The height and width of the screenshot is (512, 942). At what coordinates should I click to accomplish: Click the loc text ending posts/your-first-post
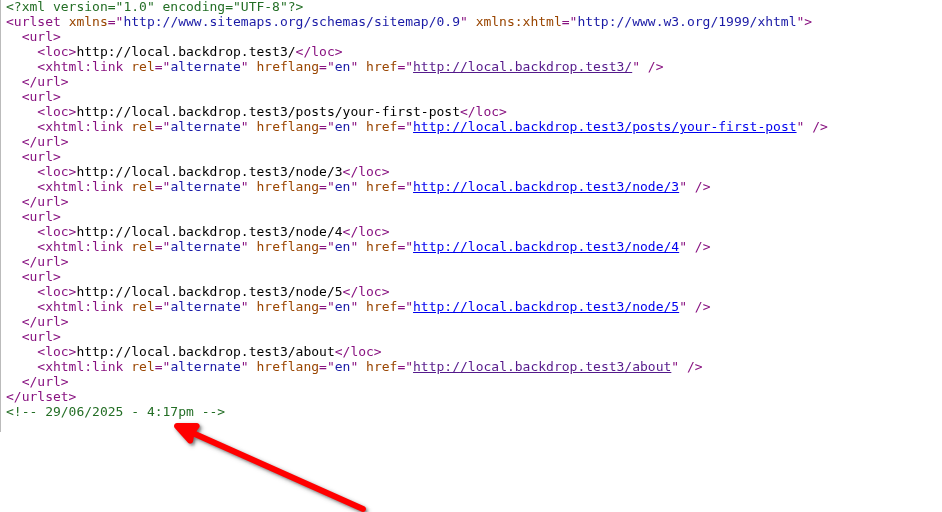tap(268, 112)
